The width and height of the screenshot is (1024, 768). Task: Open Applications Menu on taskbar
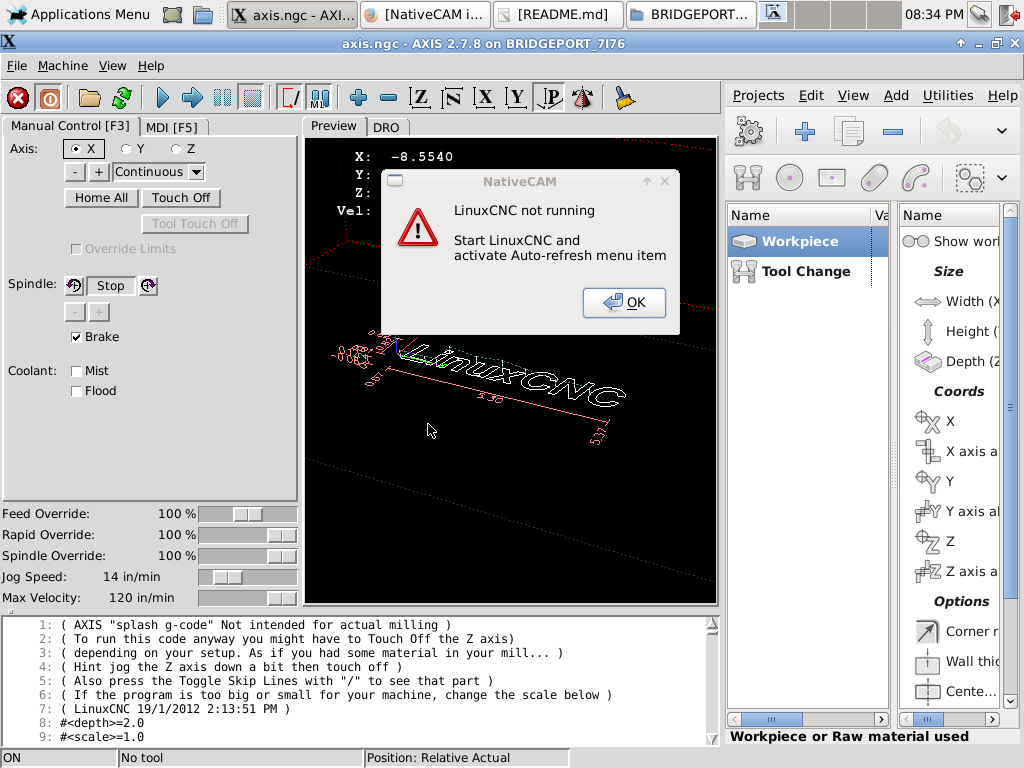pos(78,14)
